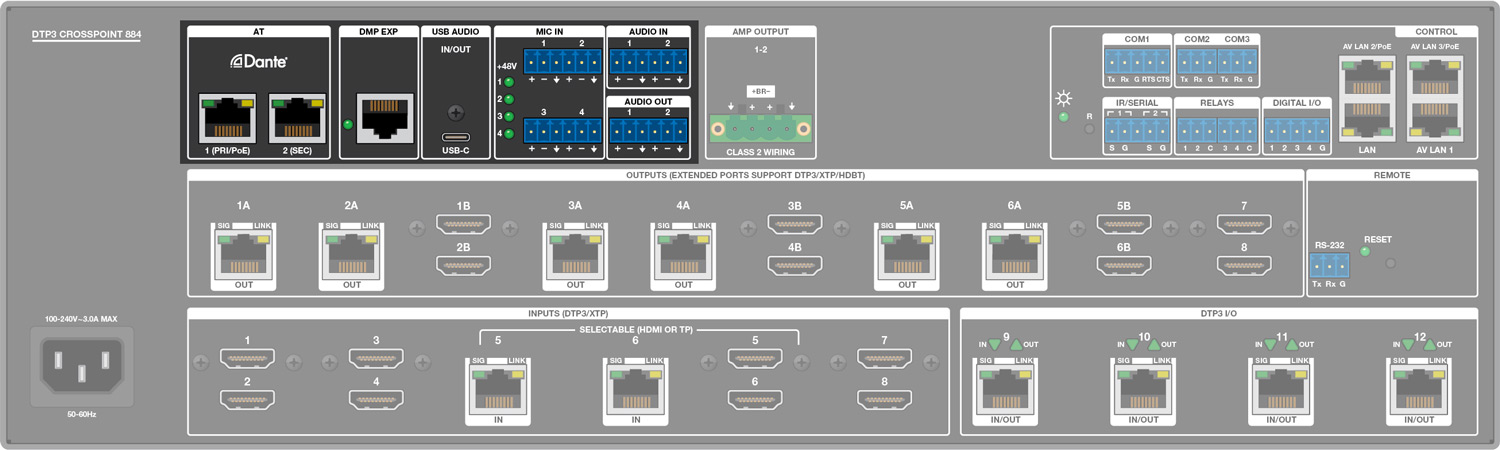Click the IN arrow indicator for port 9
This screenshot has height=450, width=1500.
pos(996,344)
